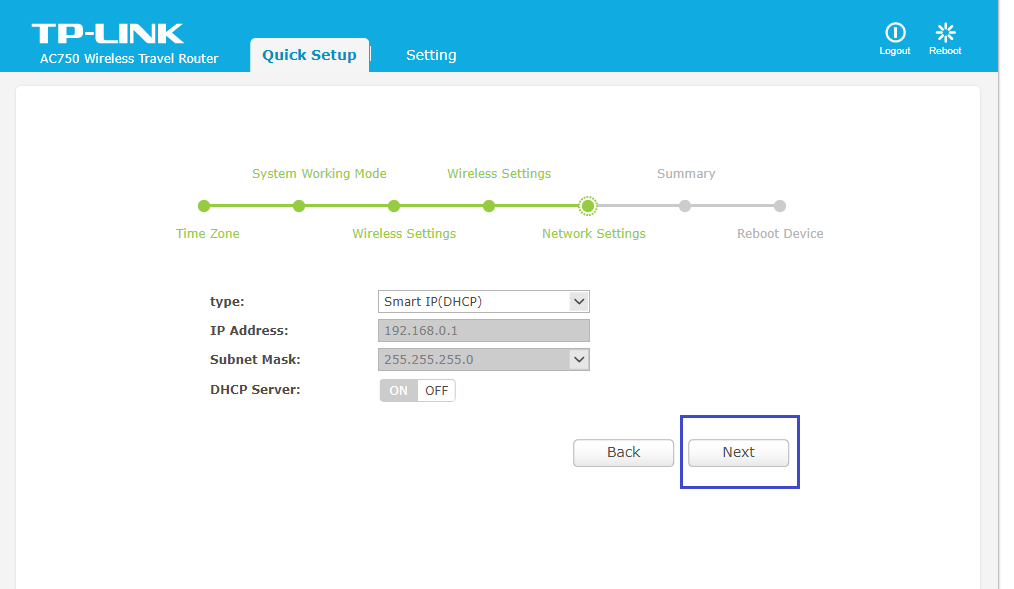
Task: Click the Time Zone step label
Action: 208,234
